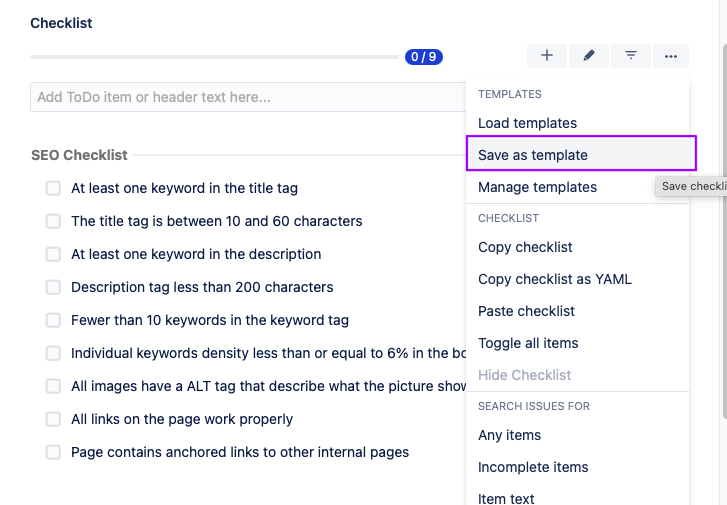Check the title tag length item

click(53, 221)
